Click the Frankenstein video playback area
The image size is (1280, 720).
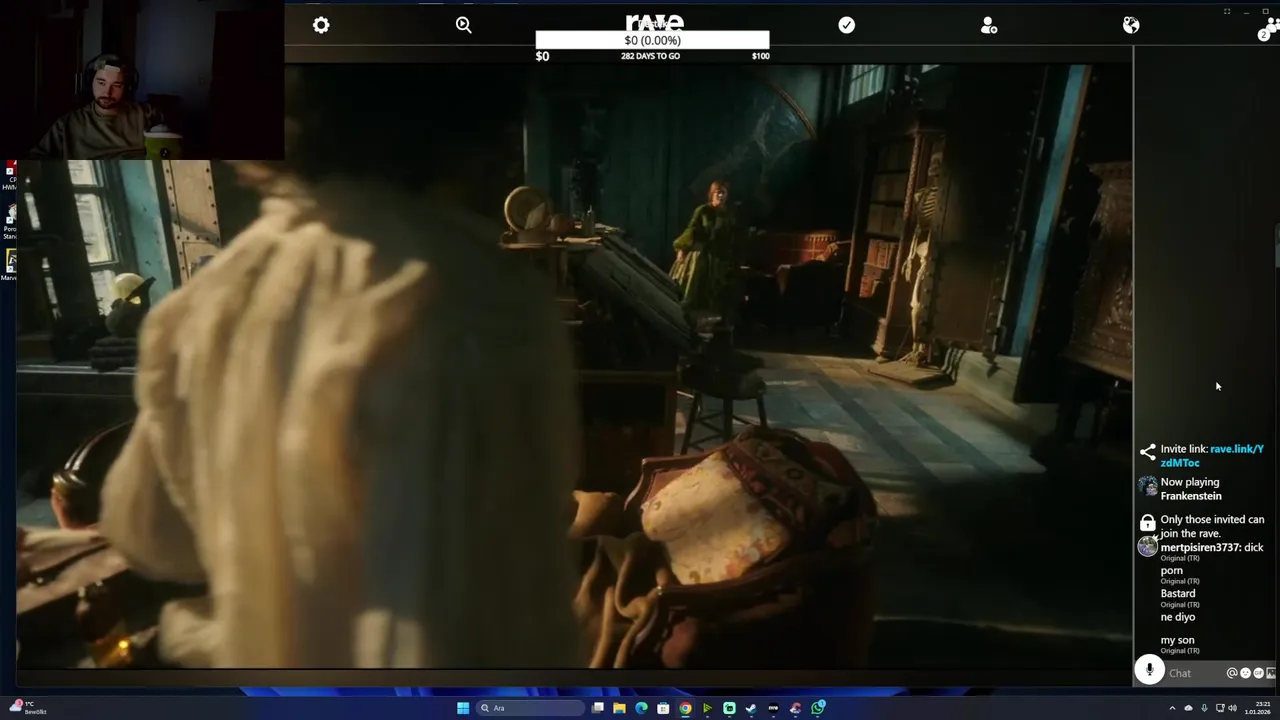(x=574, y=366)
